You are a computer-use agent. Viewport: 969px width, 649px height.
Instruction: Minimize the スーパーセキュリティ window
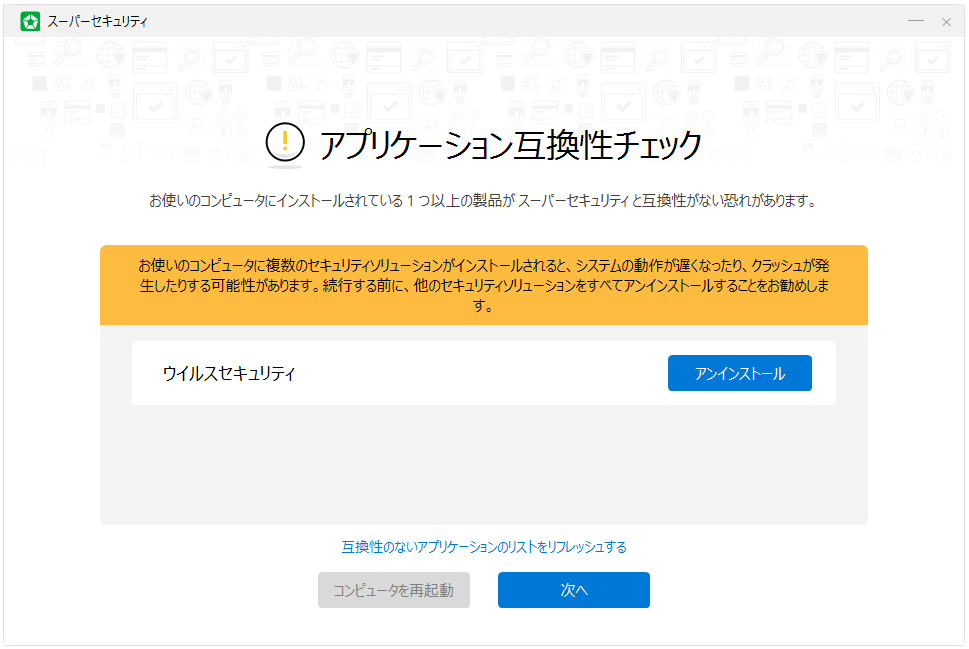pos(916,22)
